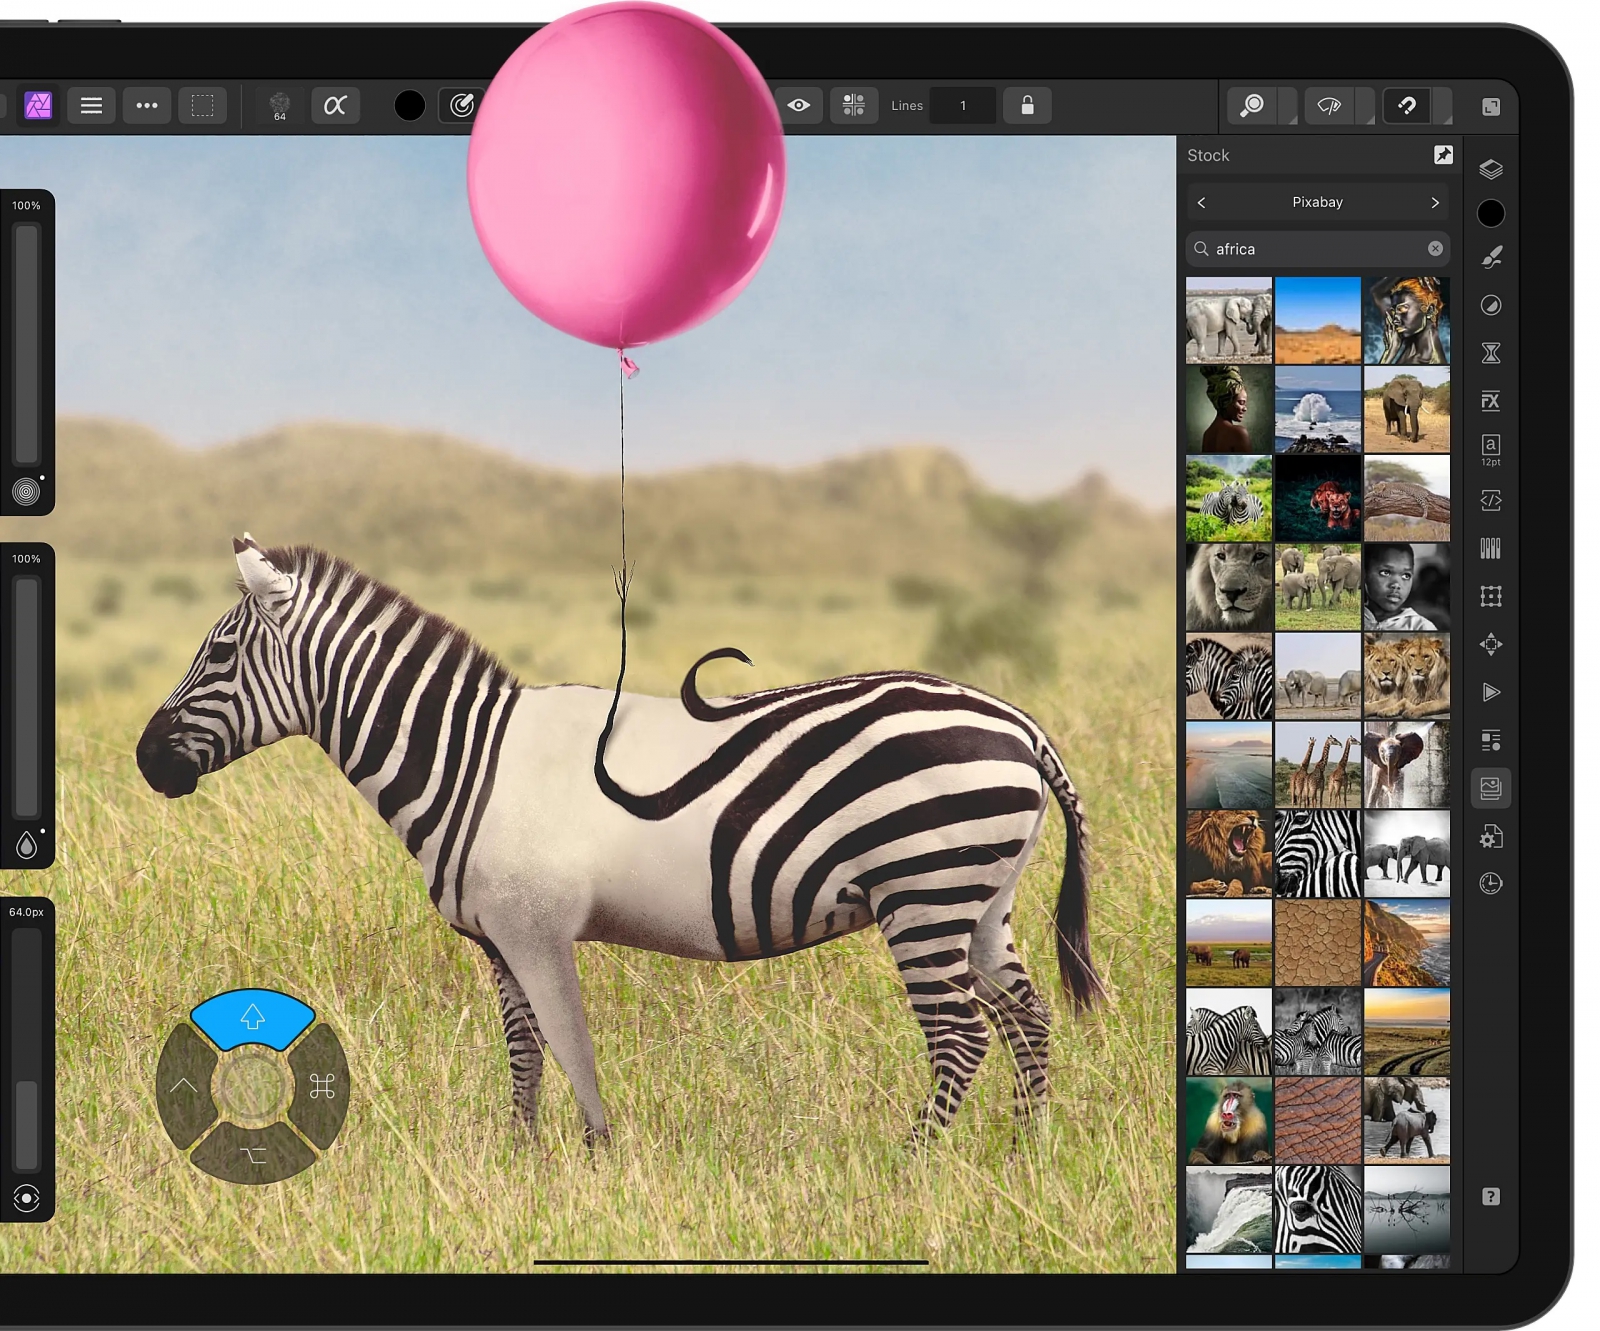Select the mandrill face stock thumbnail
The width and height of the screenshot is (1600, 1331).
click(1229, 1120)
